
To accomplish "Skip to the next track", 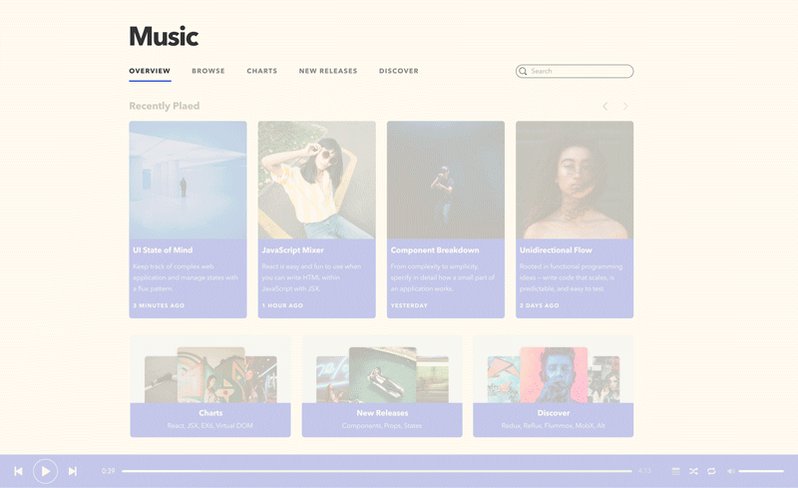I will [x=73, y=471].
